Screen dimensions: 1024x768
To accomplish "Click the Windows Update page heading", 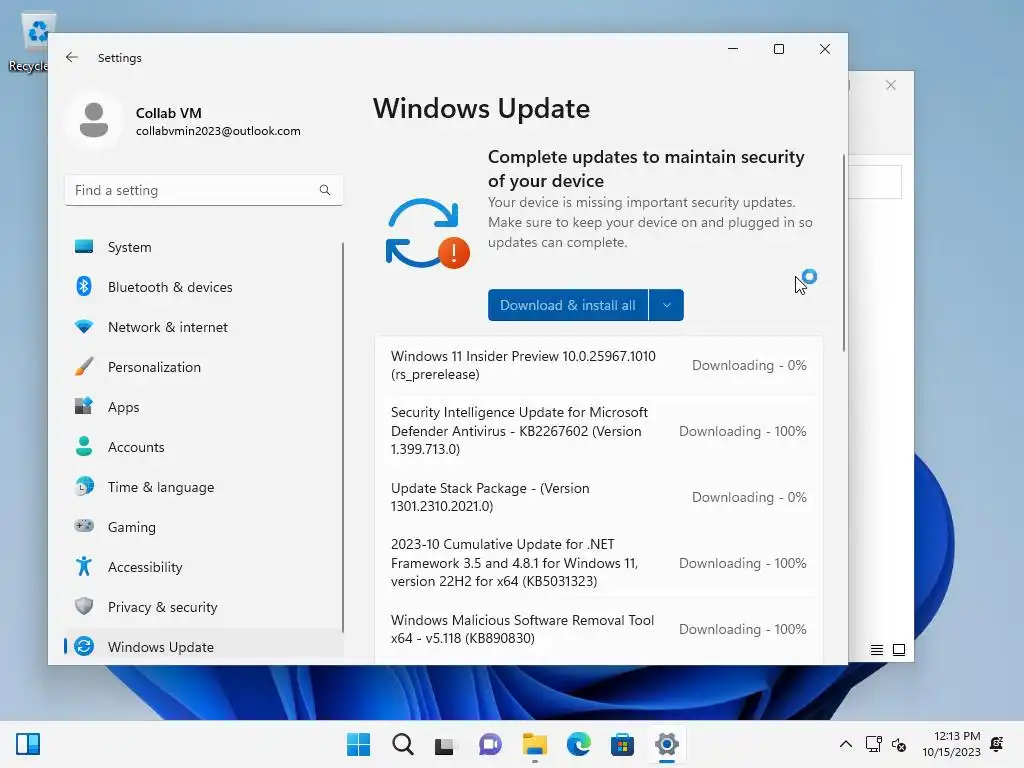I will [x=481, y=108].
